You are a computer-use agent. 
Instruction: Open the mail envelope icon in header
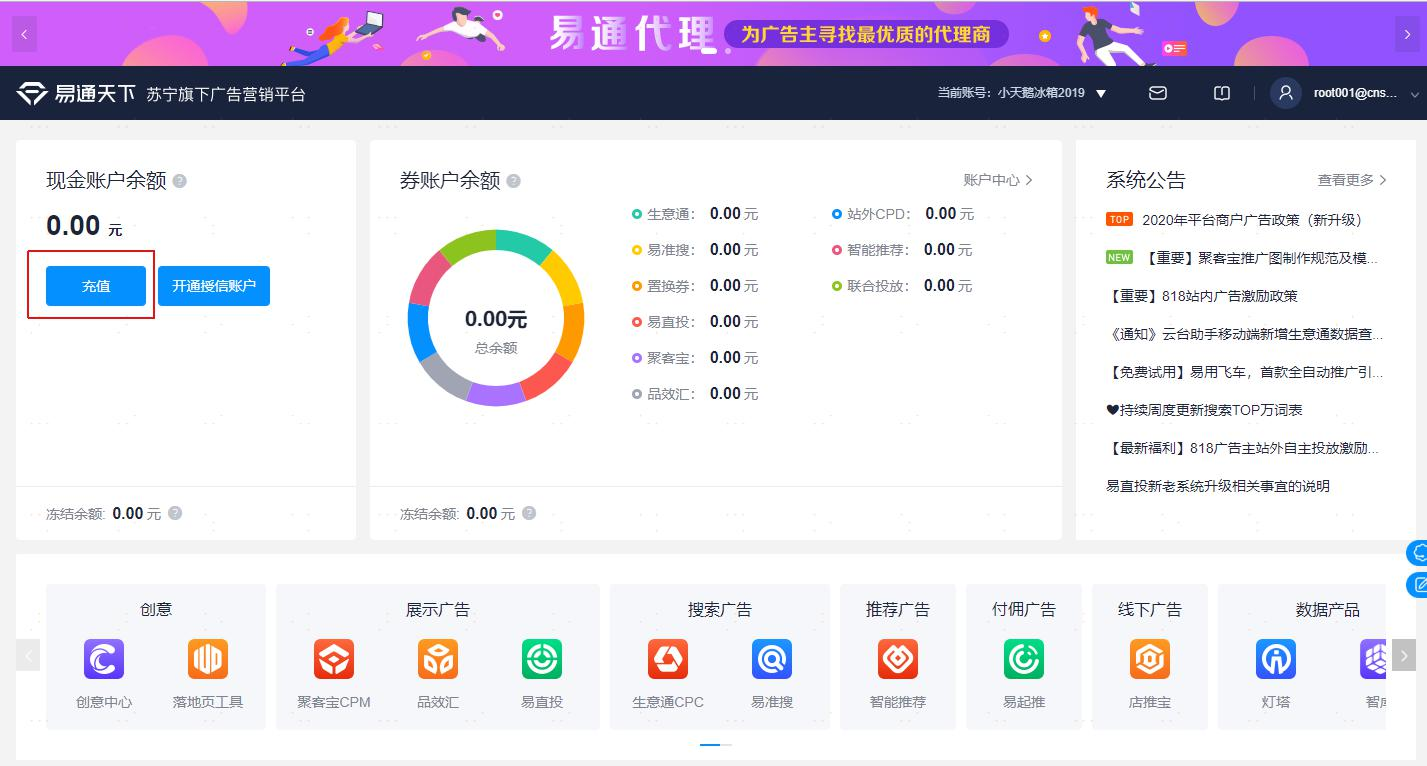[1158, 93]
